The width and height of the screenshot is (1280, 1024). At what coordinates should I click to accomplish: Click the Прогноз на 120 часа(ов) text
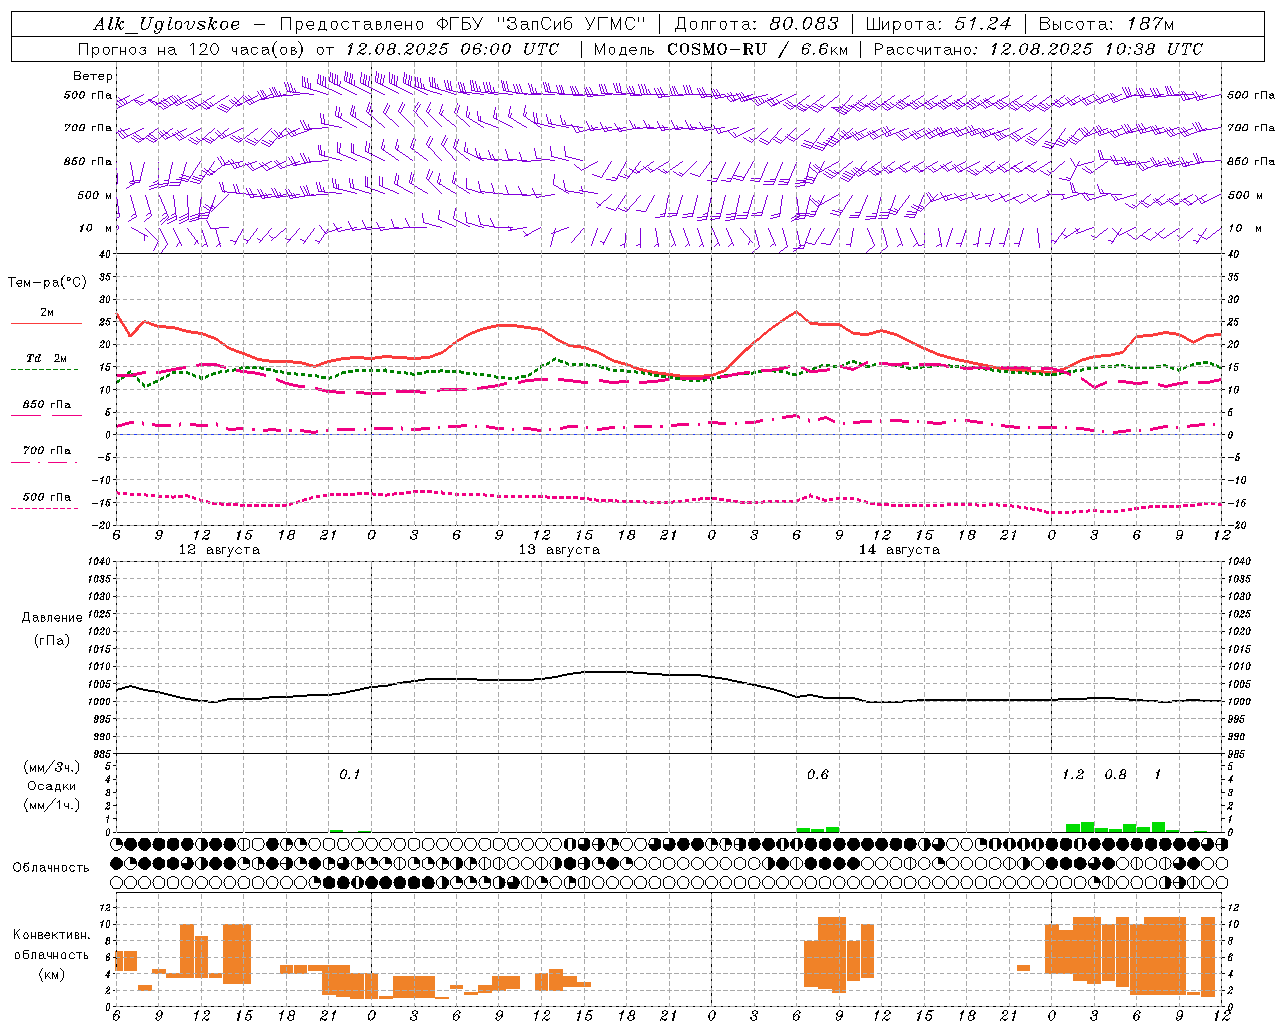pos(192,49)
